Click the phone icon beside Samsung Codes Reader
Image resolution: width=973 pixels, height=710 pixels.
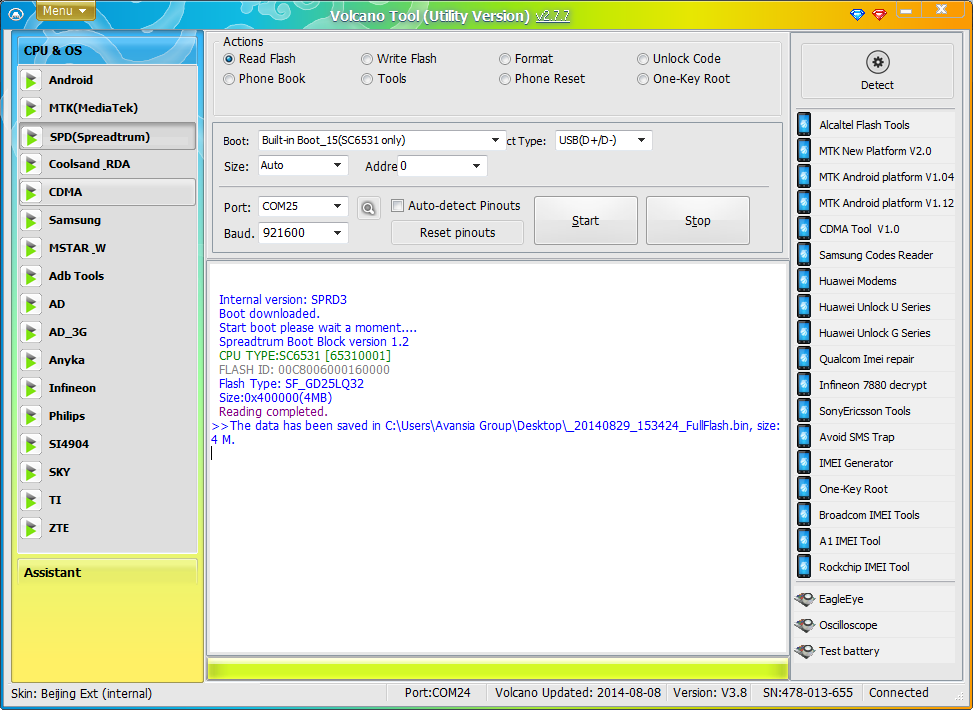click(804, 255)
